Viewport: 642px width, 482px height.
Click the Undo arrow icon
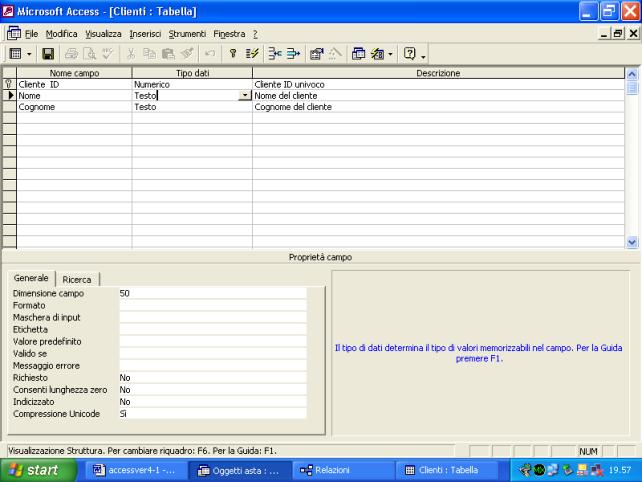tap(210, 54)
